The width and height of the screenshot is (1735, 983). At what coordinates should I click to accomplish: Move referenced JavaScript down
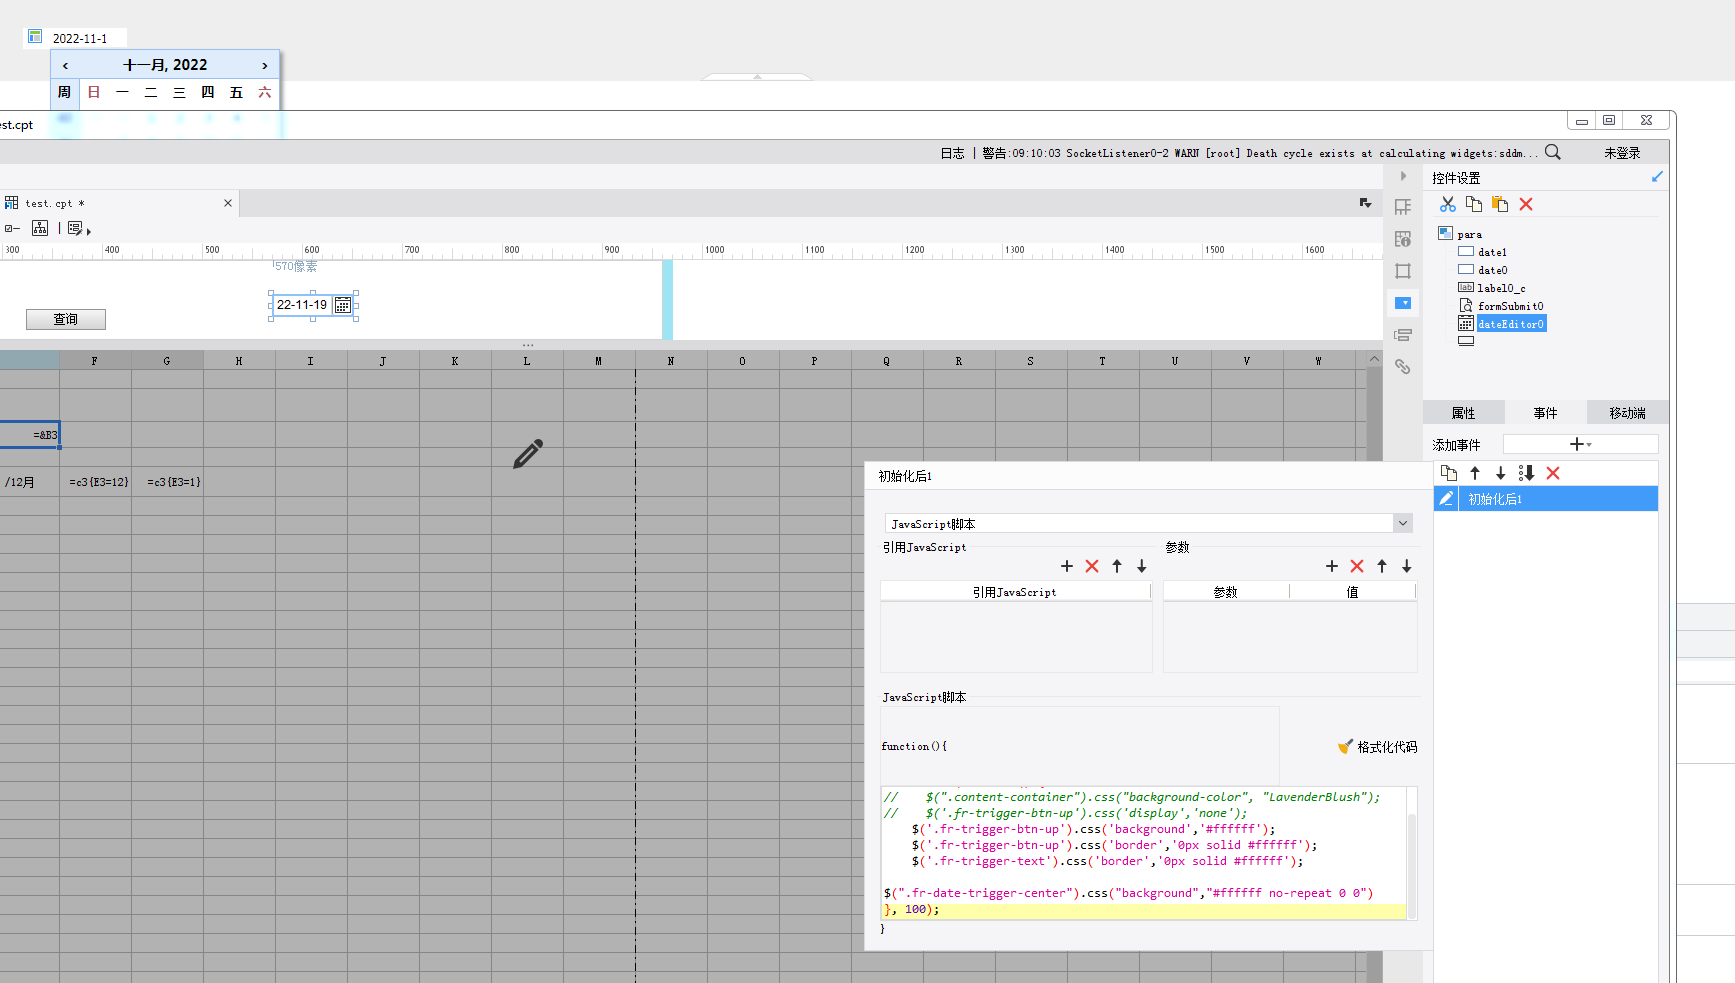point(1141,566)
